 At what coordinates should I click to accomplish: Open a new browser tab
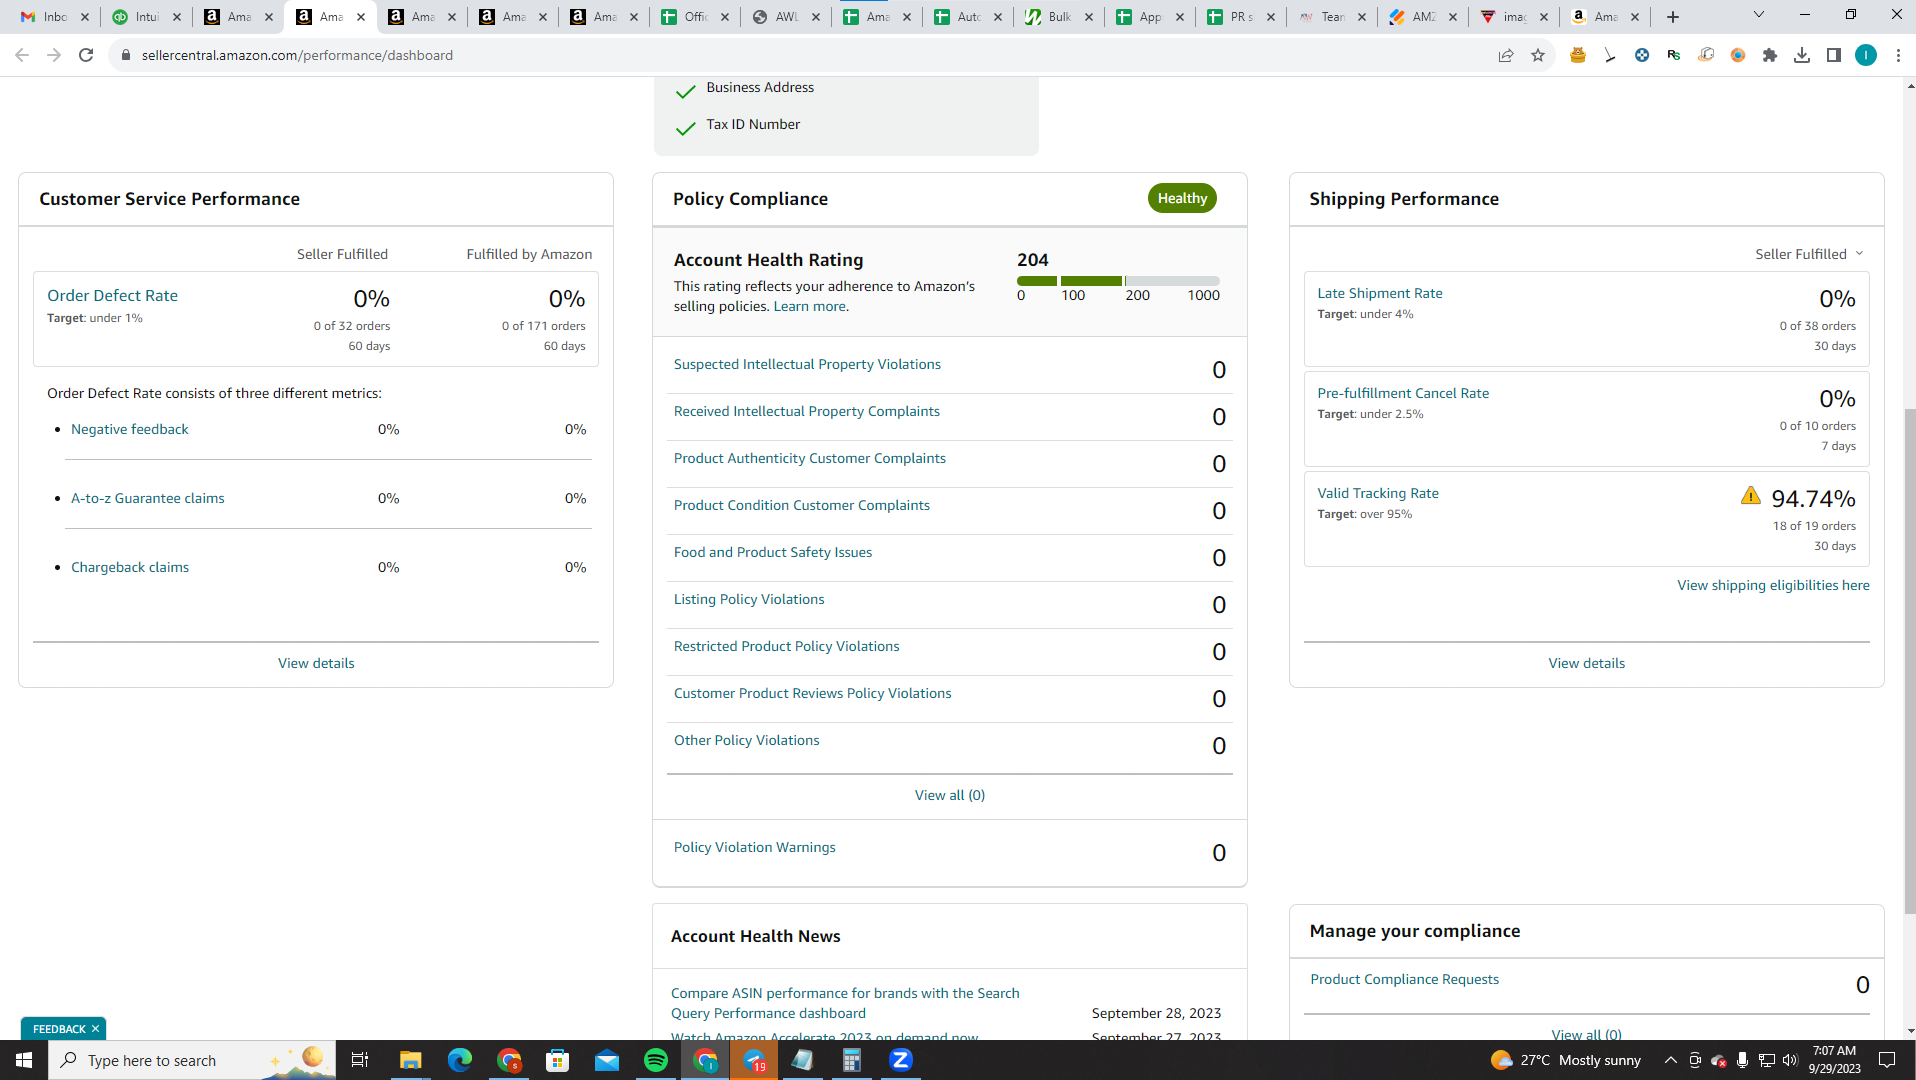click(1673, 17)
